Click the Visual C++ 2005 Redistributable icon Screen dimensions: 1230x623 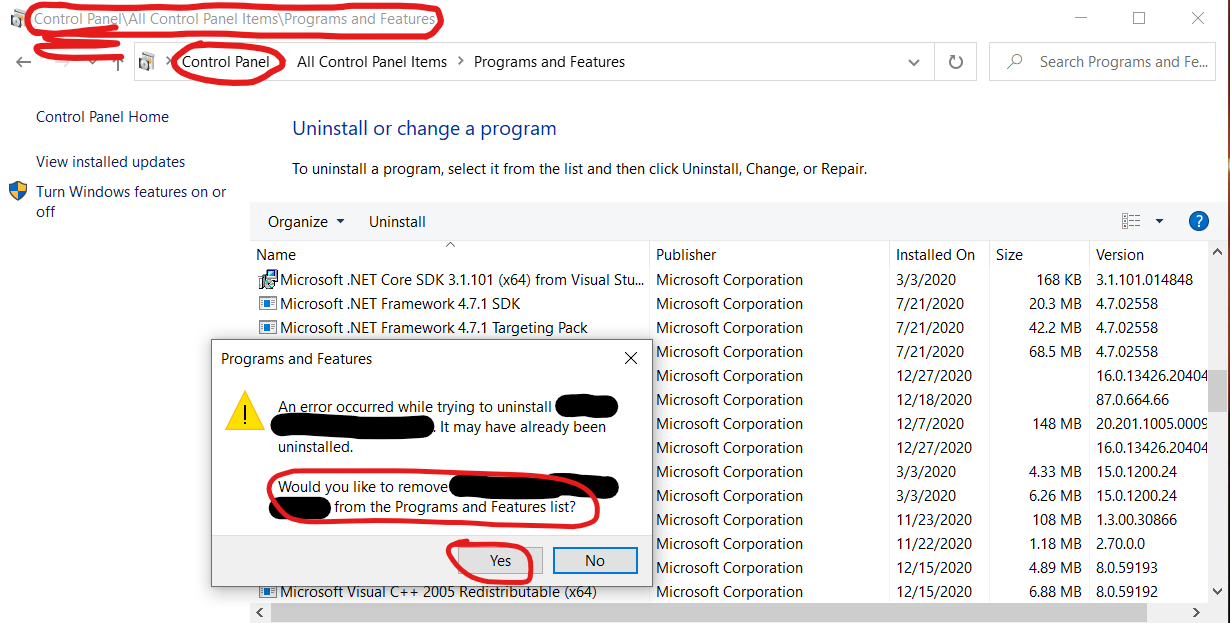point(268,592)
